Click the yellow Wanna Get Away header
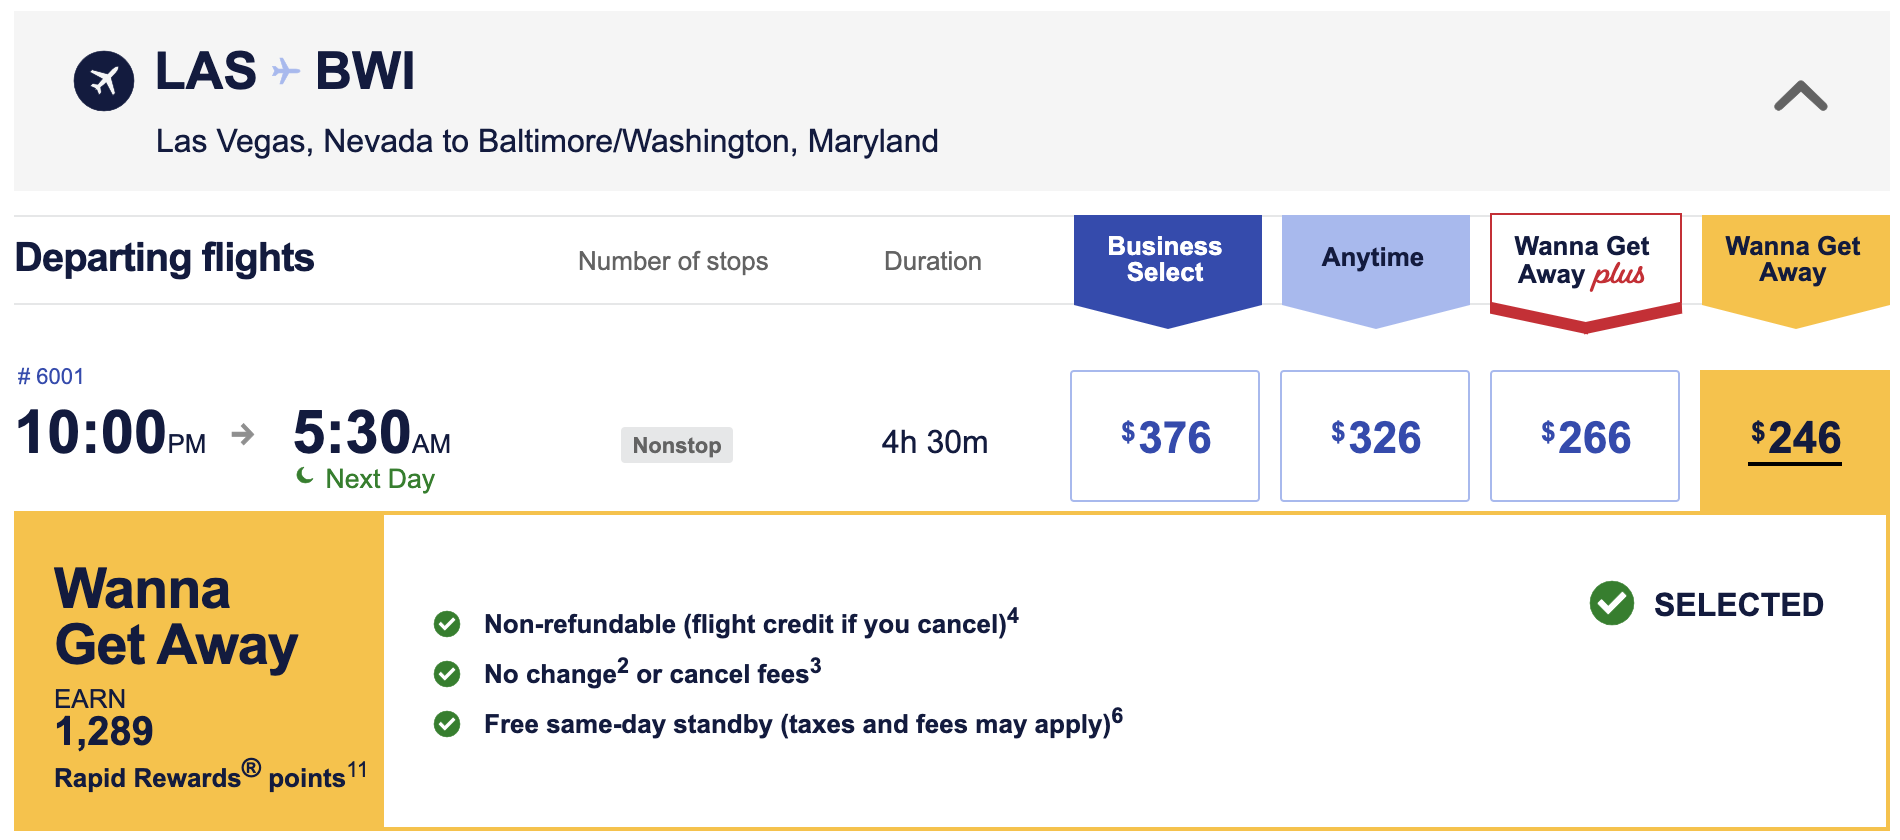Image resolution: width=1900 pixels, height=840 pixels. (1794, 260)
